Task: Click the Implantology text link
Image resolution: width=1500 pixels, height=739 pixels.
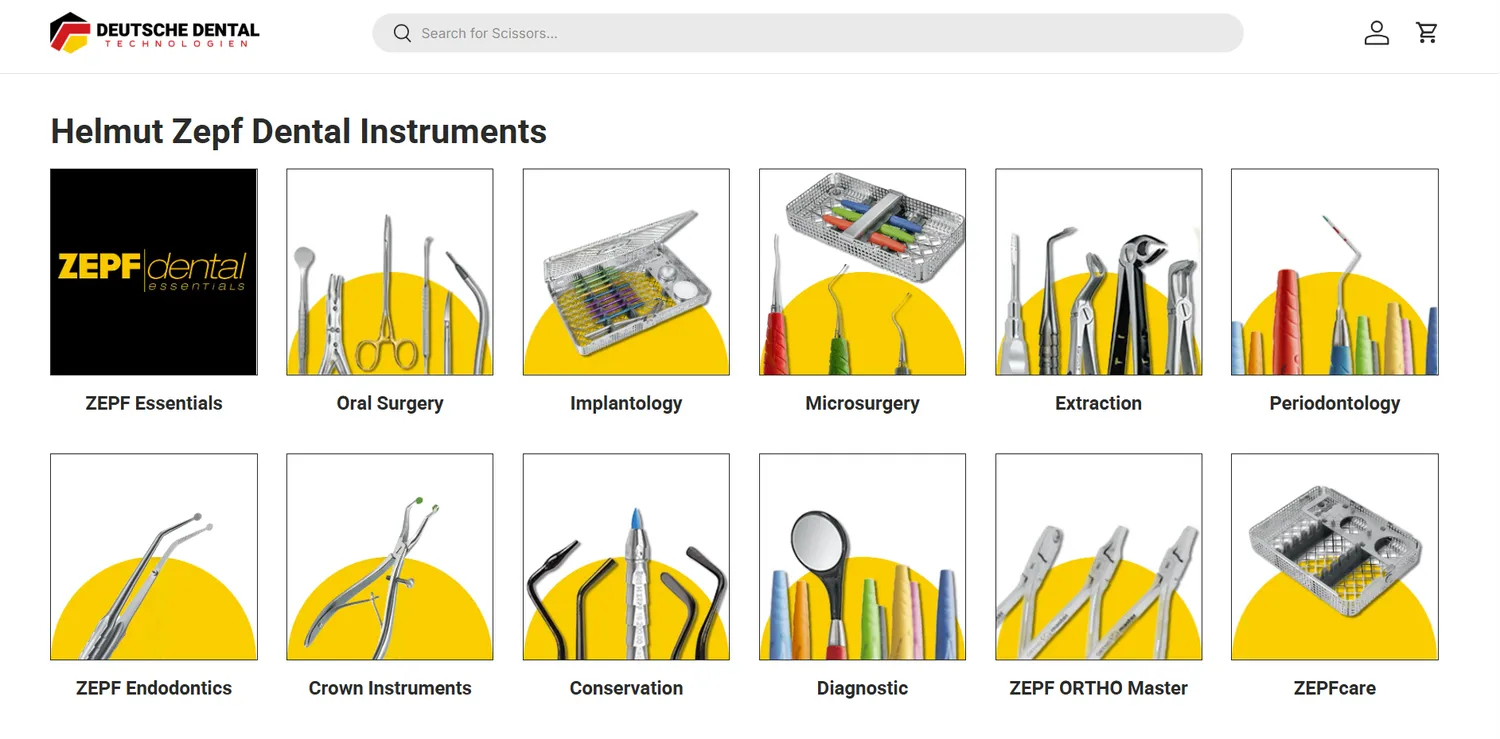Action: (626, 404)
